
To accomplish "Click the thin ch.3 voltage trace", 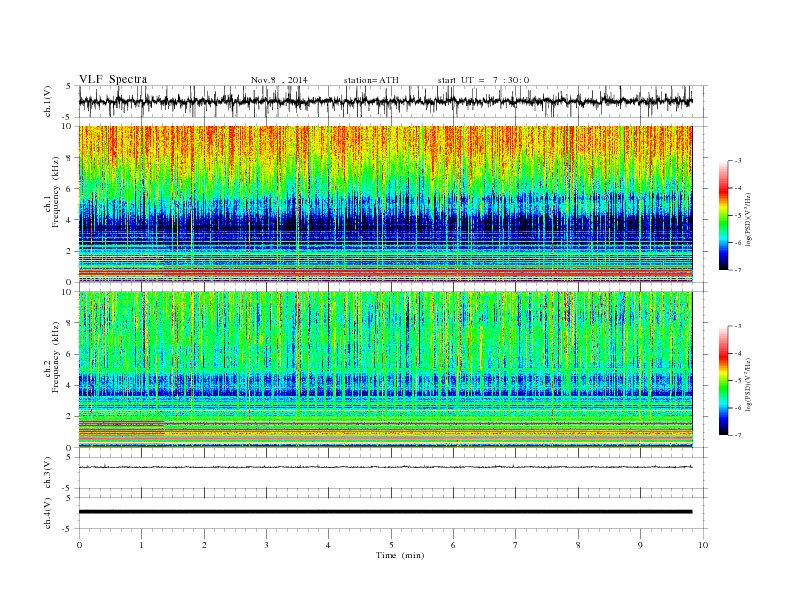I will 386,467.
